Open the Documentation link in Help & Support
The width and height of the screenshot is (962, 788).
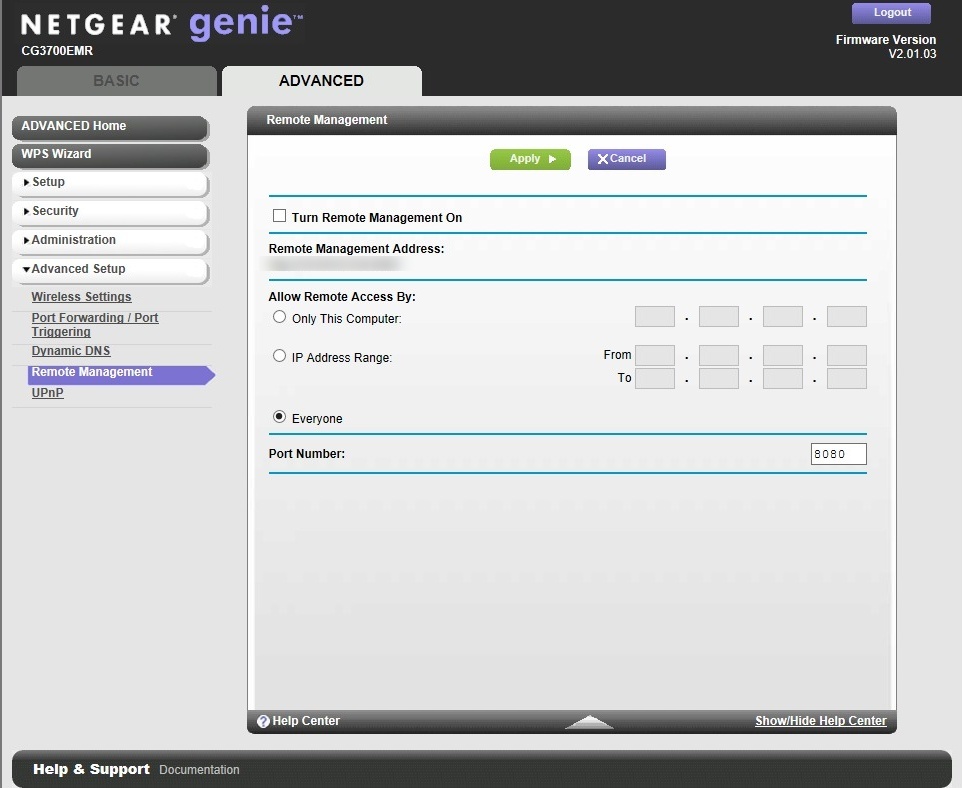pos(199,769)
